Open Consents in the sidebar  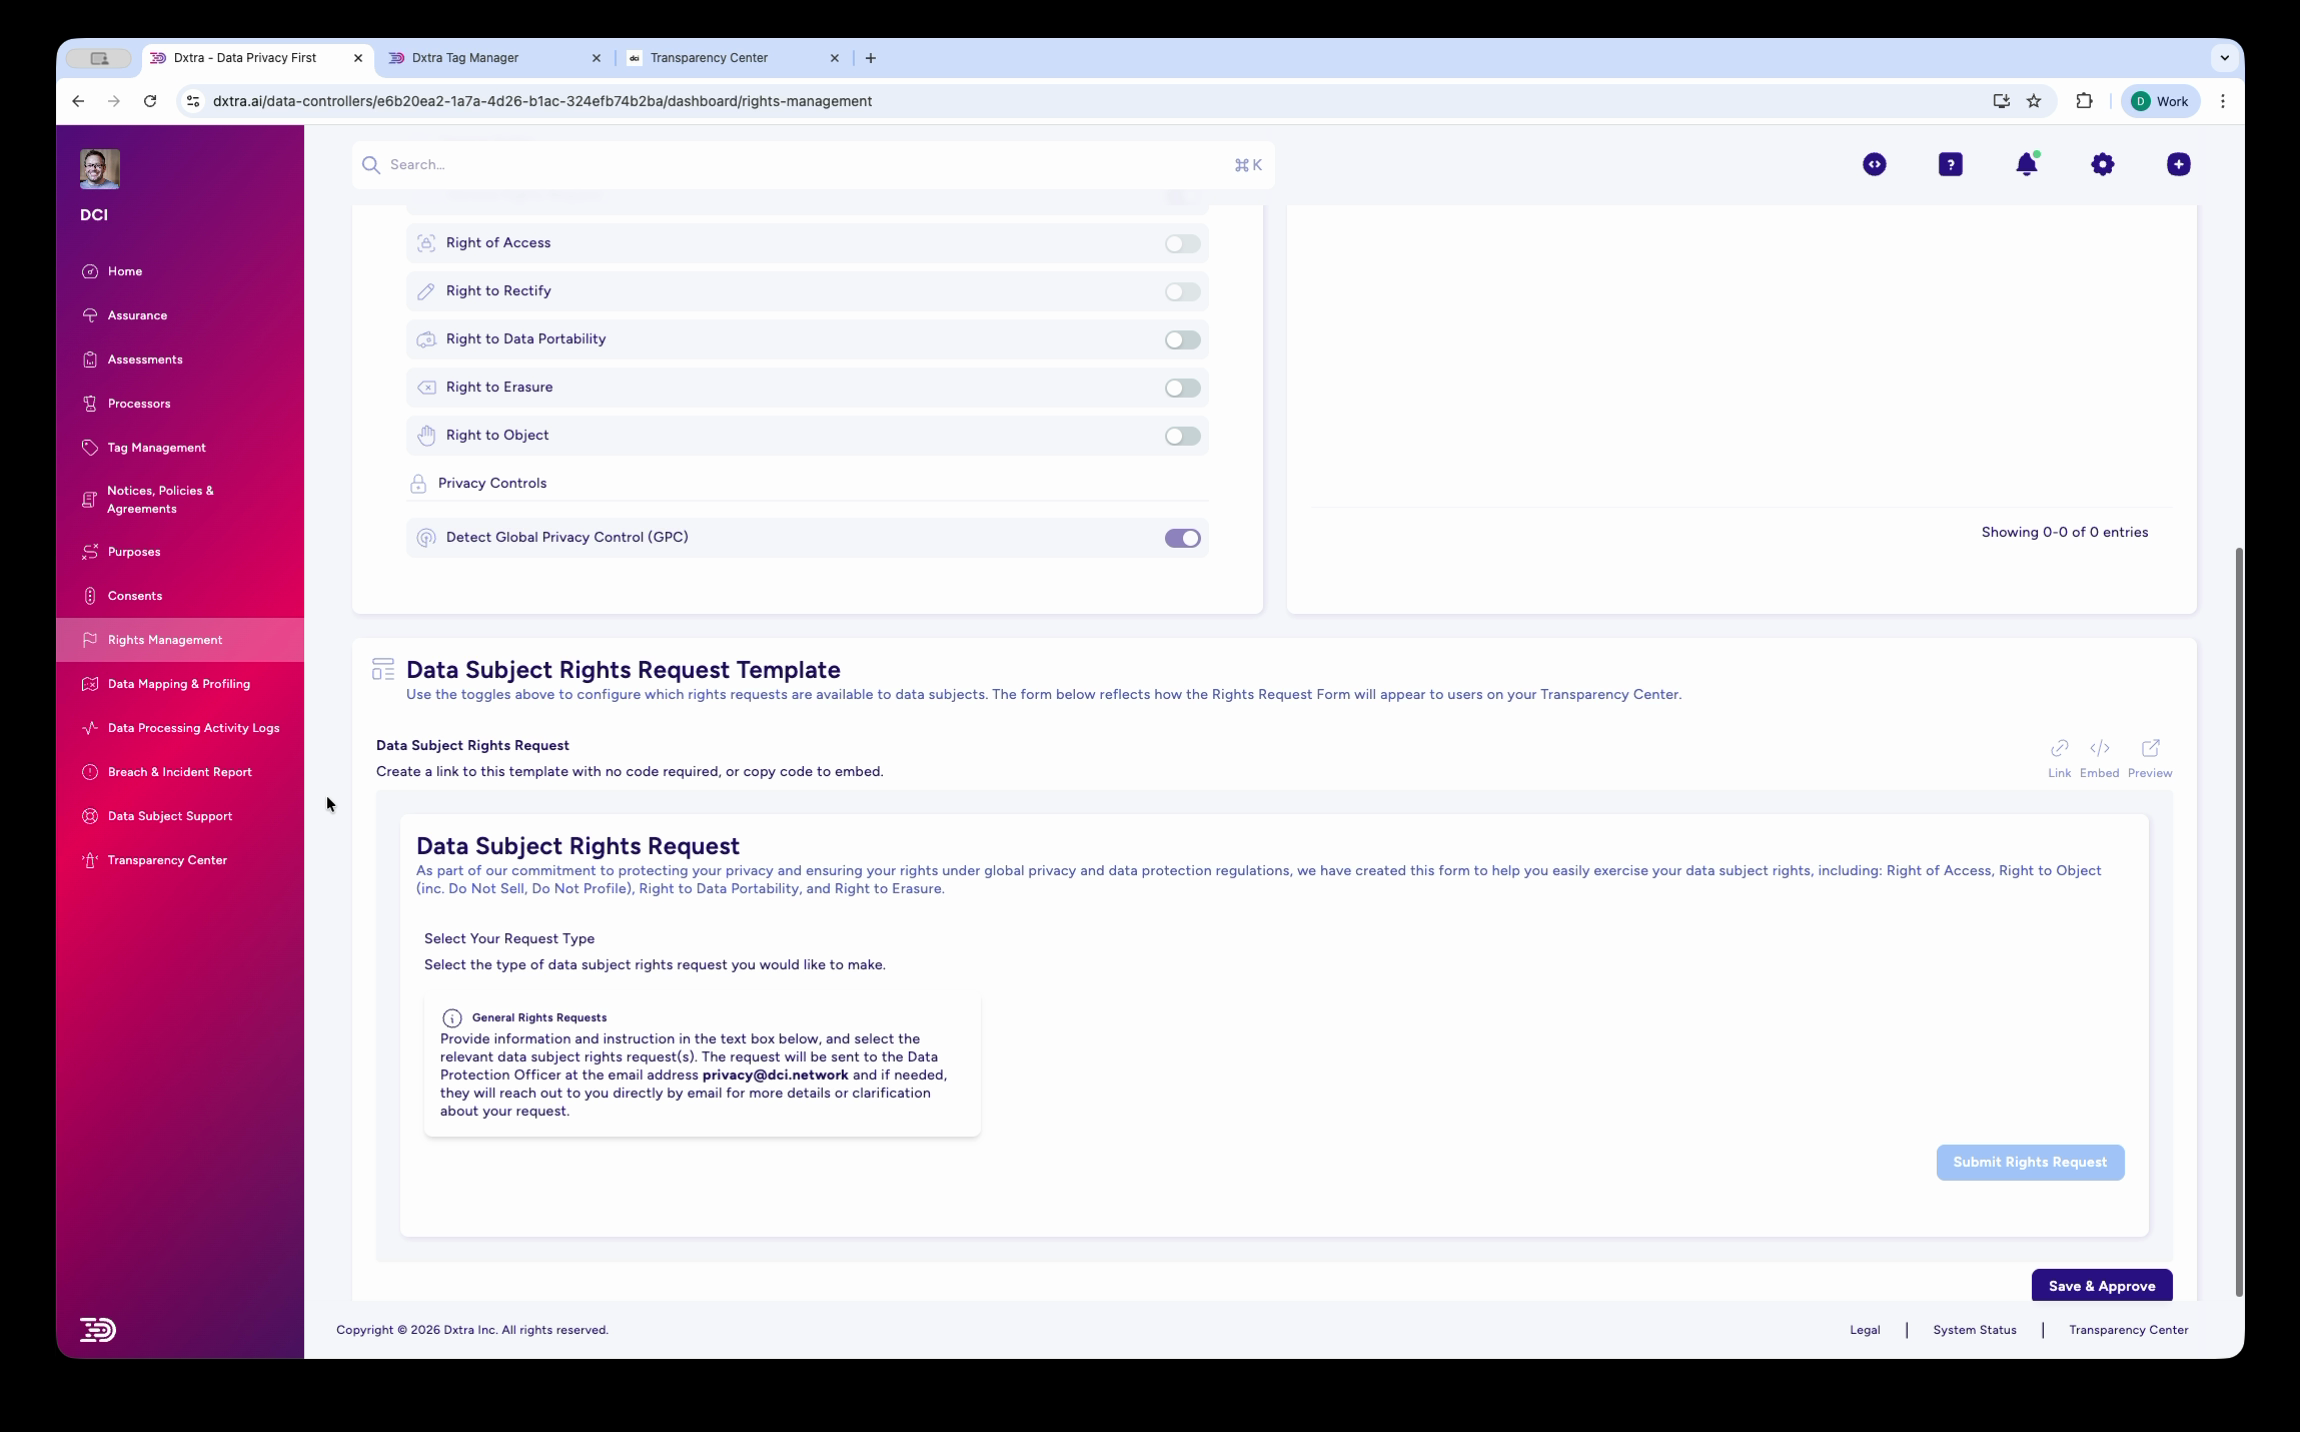click(x=134, y=596)
